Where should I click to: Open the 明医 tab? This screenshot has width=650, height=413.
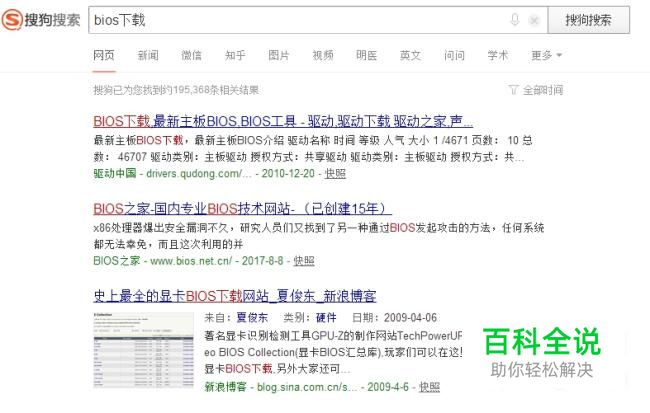click(366, 55)
